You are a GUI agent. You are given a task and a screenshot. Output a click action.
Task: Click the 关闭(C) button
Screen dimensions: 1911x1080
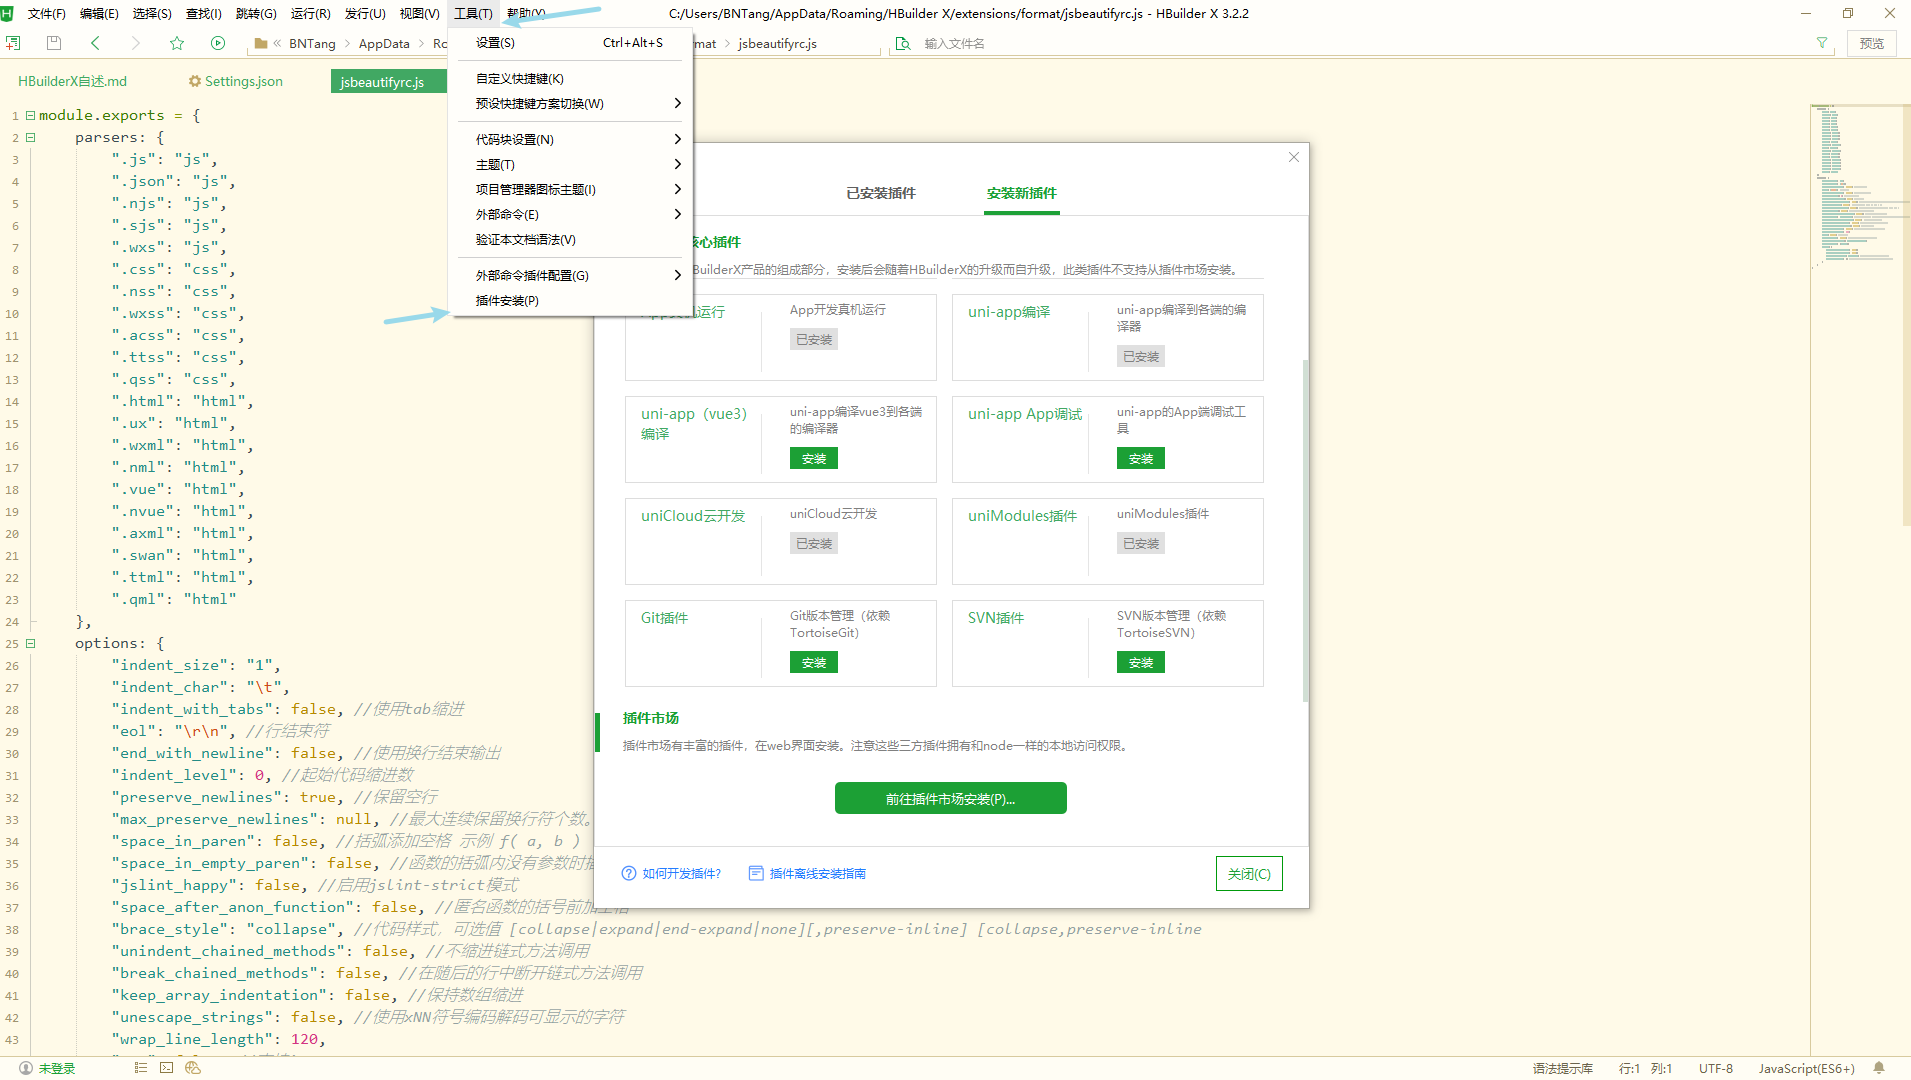(x=1249, y=874)
